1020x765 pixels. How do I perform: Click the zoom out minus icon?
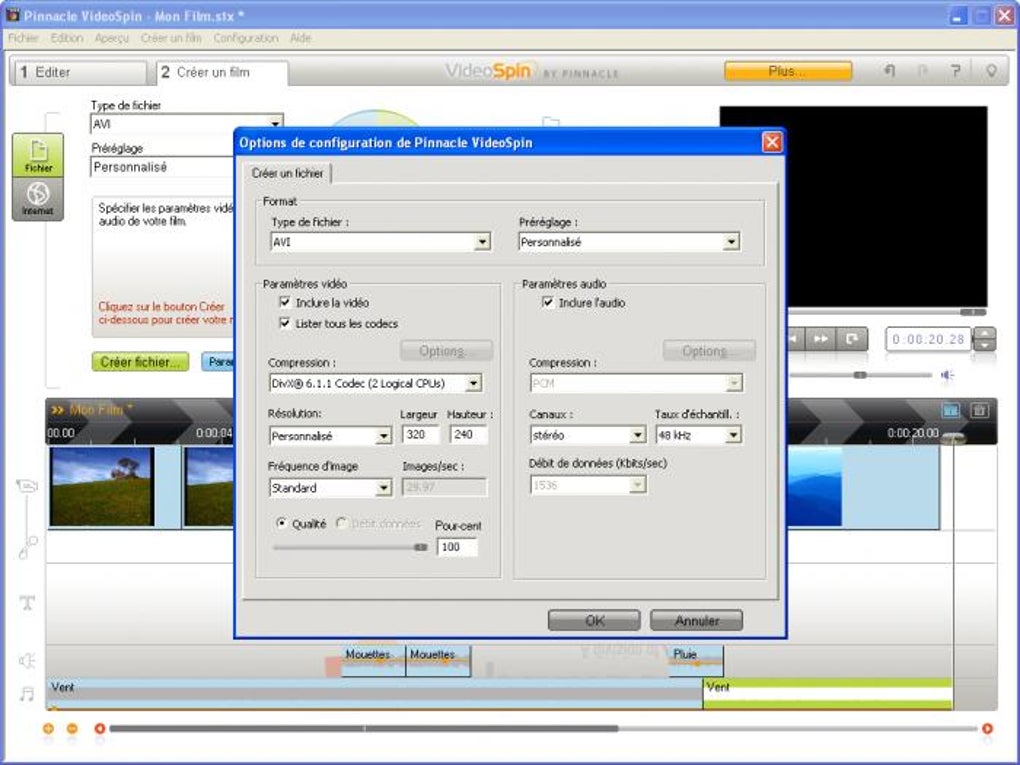pos(72,729)
